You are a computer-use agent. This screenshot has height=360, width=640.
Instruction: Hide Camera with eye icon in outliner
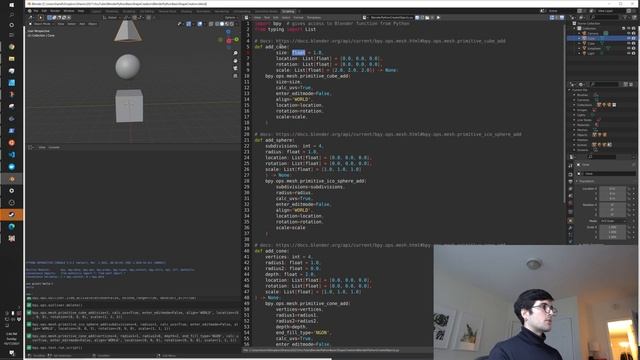[629, 33]
